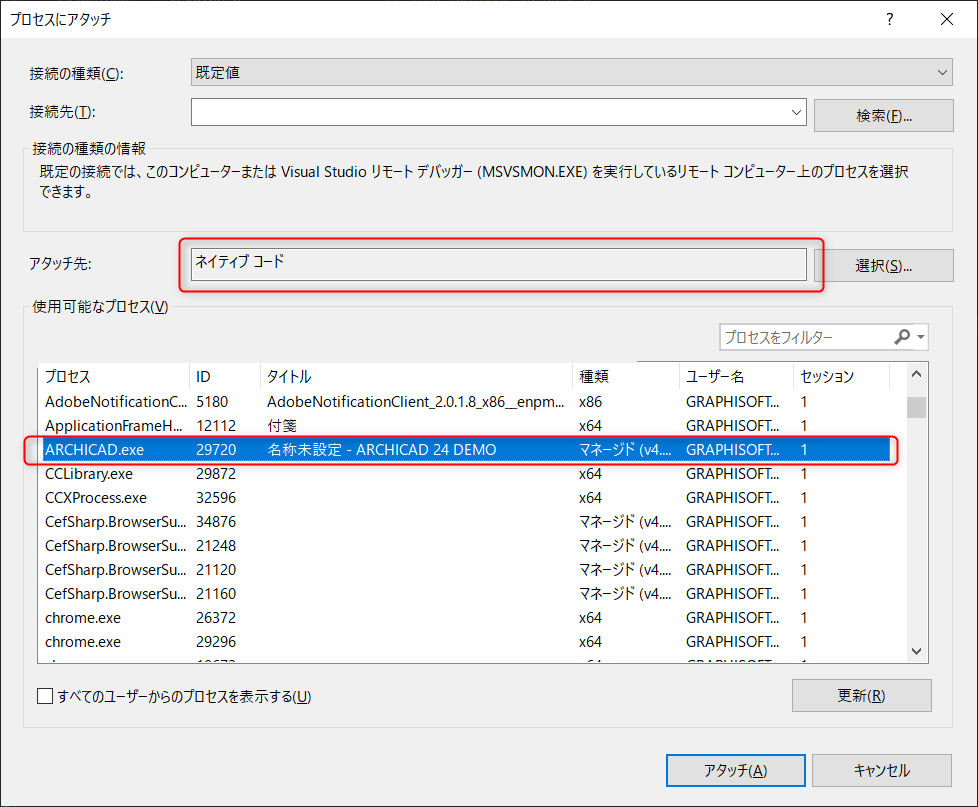The height and width of the screenshot is (807, 978).
Task: Sort by プロセス column header
Action: coord(114,377)
